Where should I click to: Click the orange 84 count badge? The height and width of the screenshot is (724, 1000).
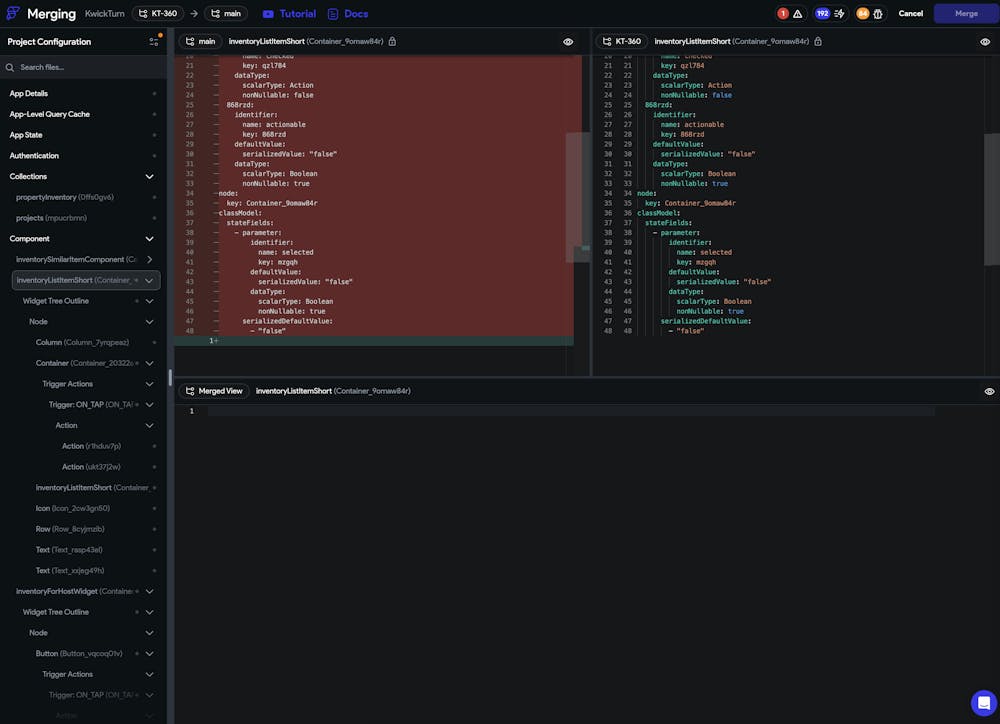(x=862, y=13)
